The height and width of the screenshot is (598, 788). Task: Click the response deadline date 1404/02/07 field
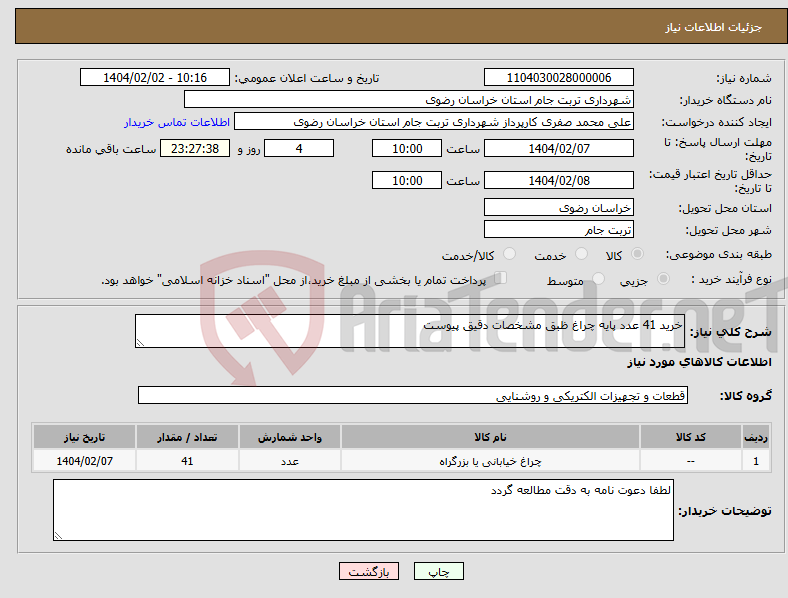pos(558,149)
